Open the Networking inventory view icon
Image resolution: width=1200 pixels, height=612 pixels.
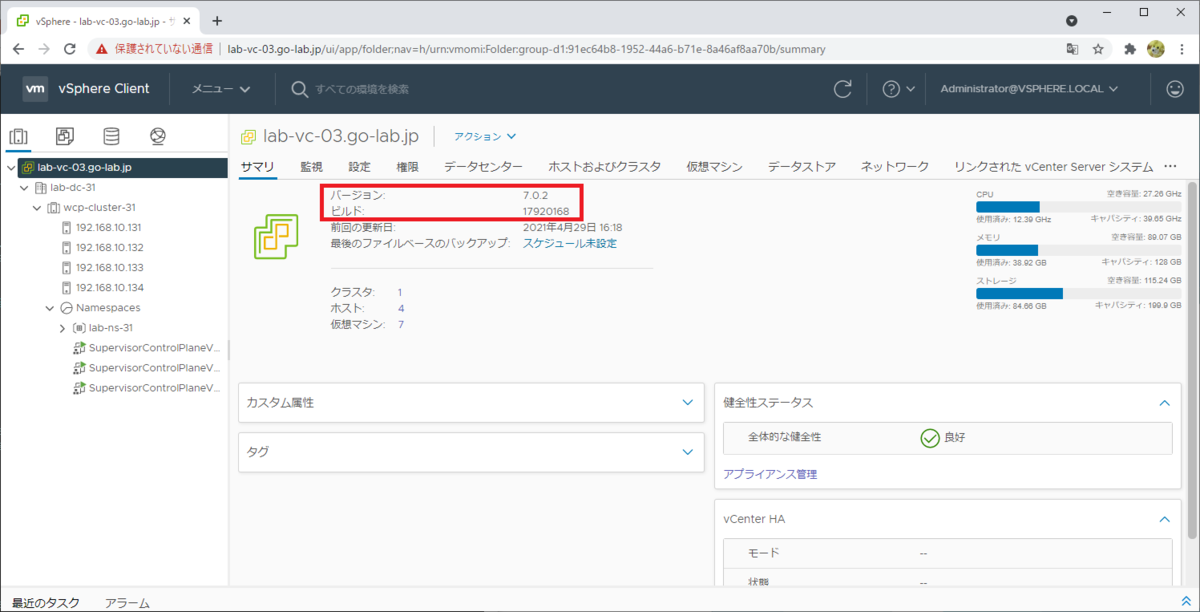[x=157, y=136]
